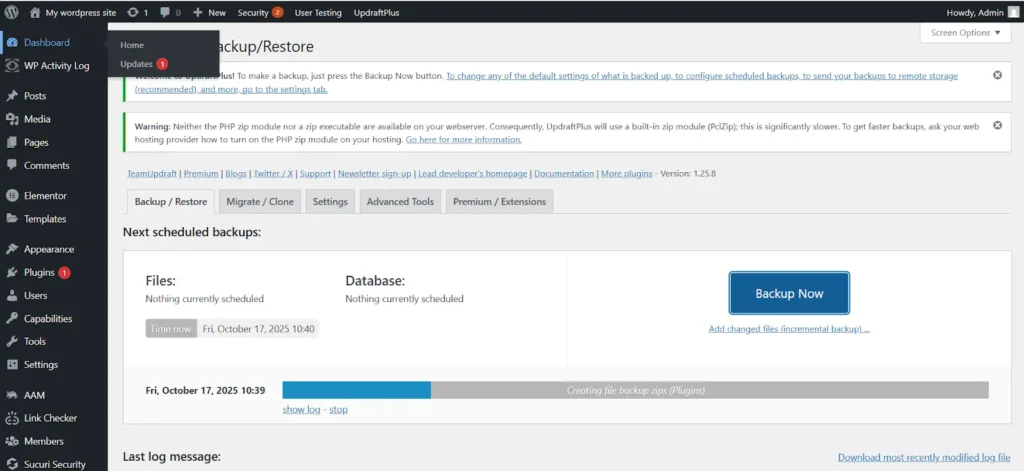Viewport: 1024px width, 471px height.
Task: Open the Premium / Extensions tab
Action: point(500,201)
